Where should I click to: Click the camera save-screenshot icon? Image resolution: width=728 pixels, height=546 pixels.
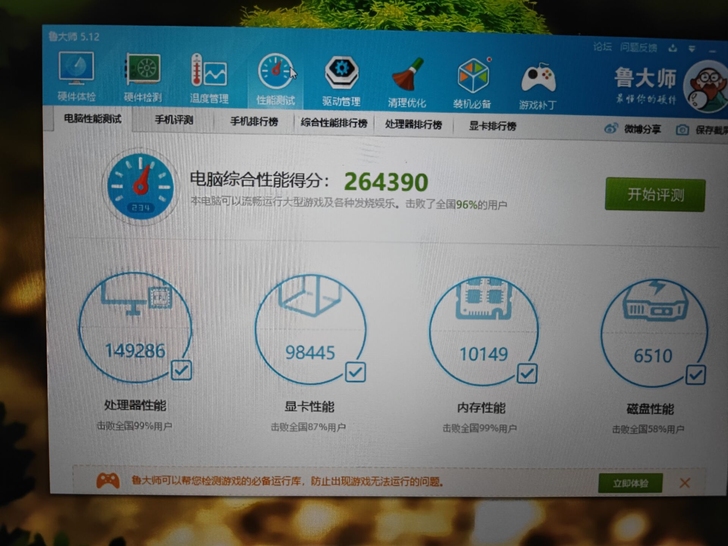[682, 130]
